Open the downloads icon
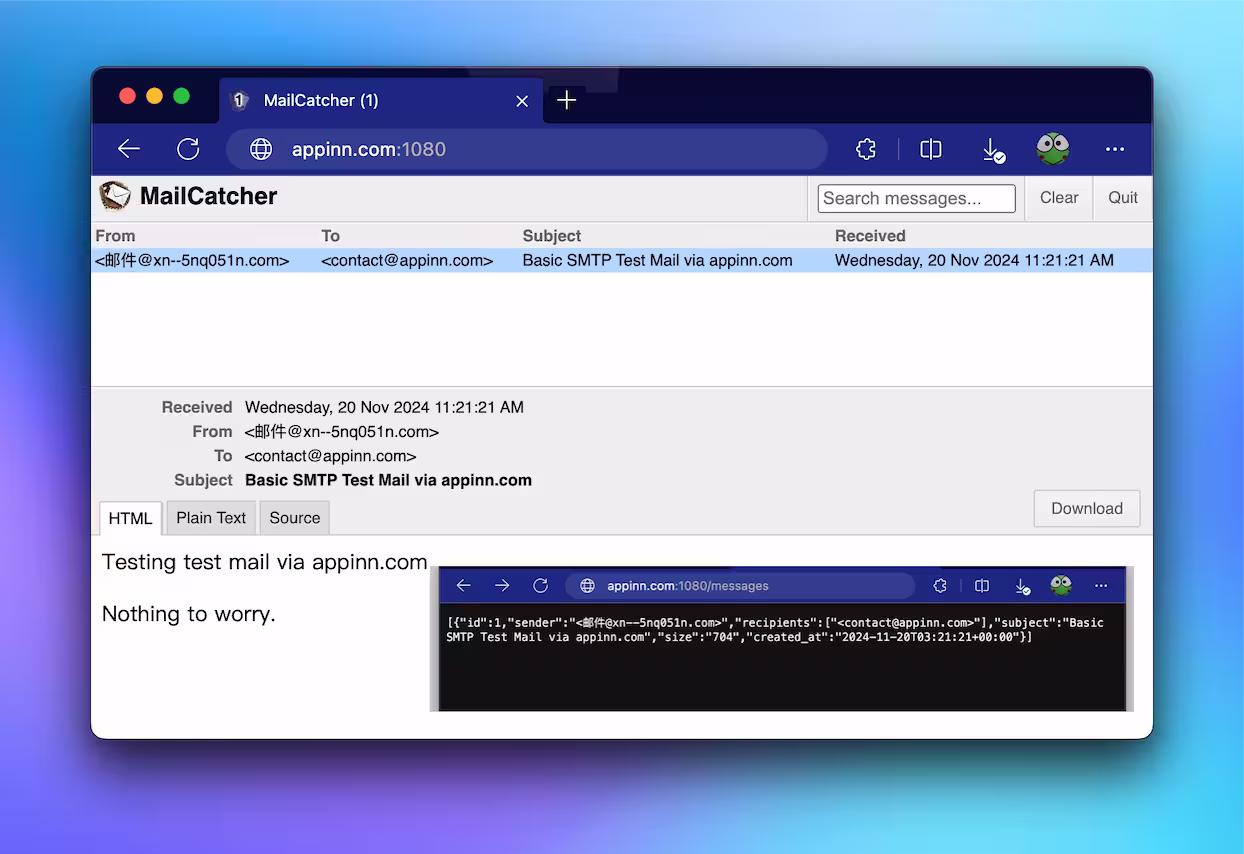This screenshot has width=1244, height=854. pyautogui.click(x=992, y=150)
